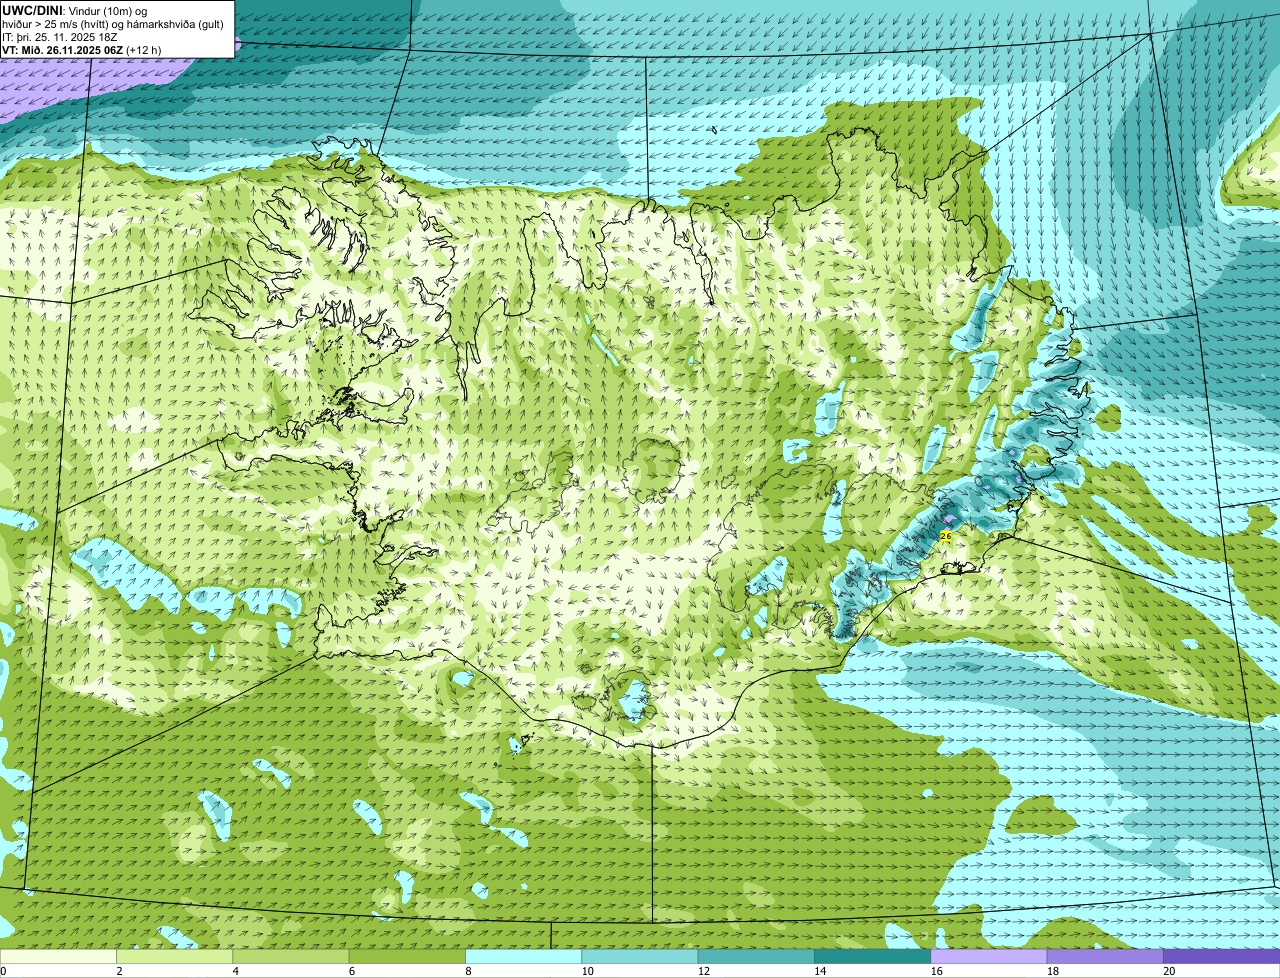Click the yellow '26' max gust label
The height and width of the screenshot is (978, 1280).
pos(946,537)
